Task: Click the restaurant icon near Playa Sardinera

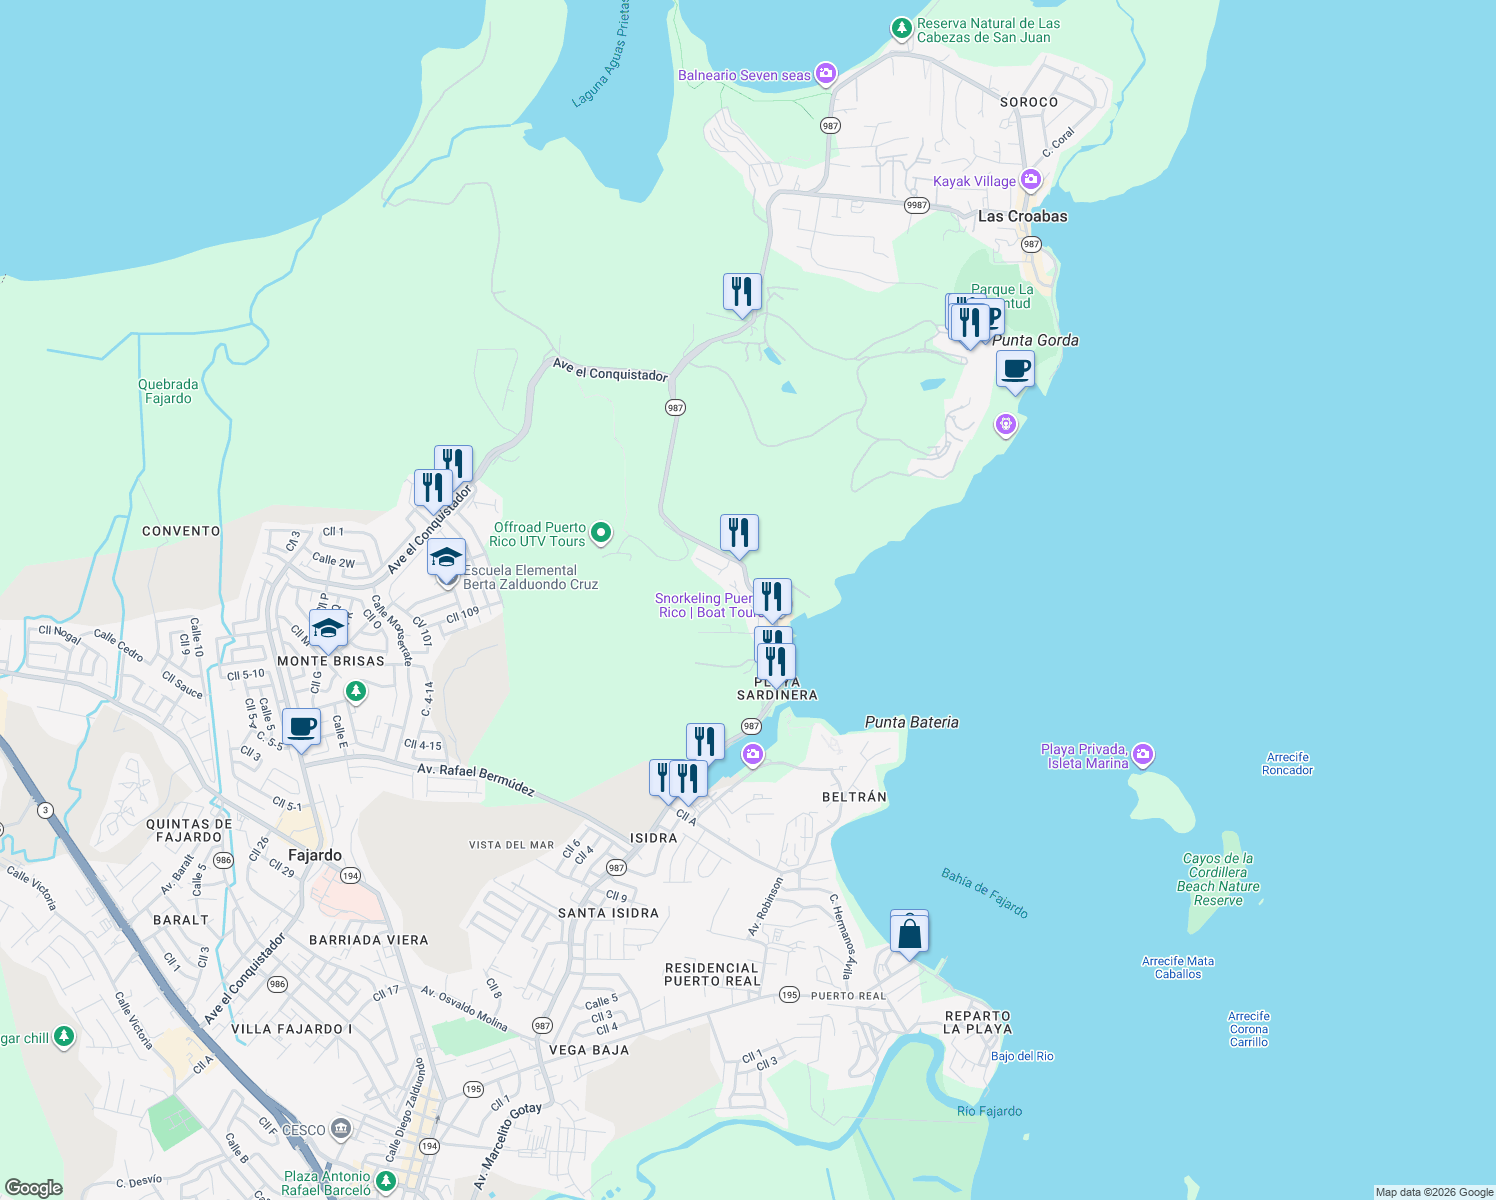Action: click(776, 658)
